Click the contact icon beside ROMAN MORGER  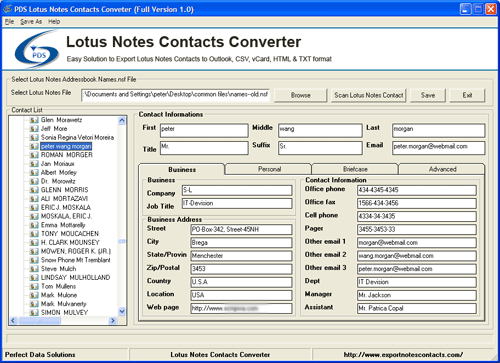(x=34, y=155)
